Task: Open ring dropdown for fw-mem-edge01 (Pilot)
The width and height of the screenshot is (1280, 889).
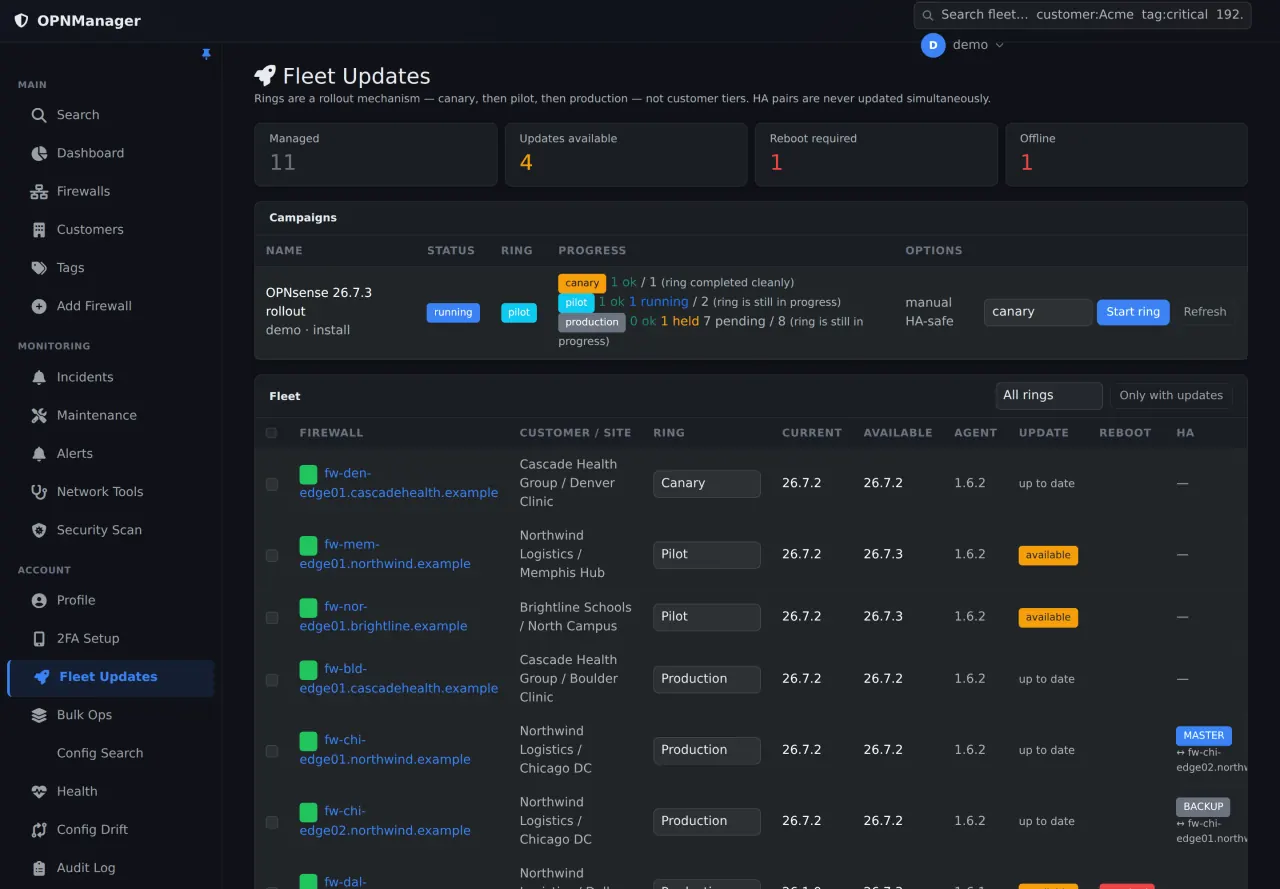Action: point(707,555)
